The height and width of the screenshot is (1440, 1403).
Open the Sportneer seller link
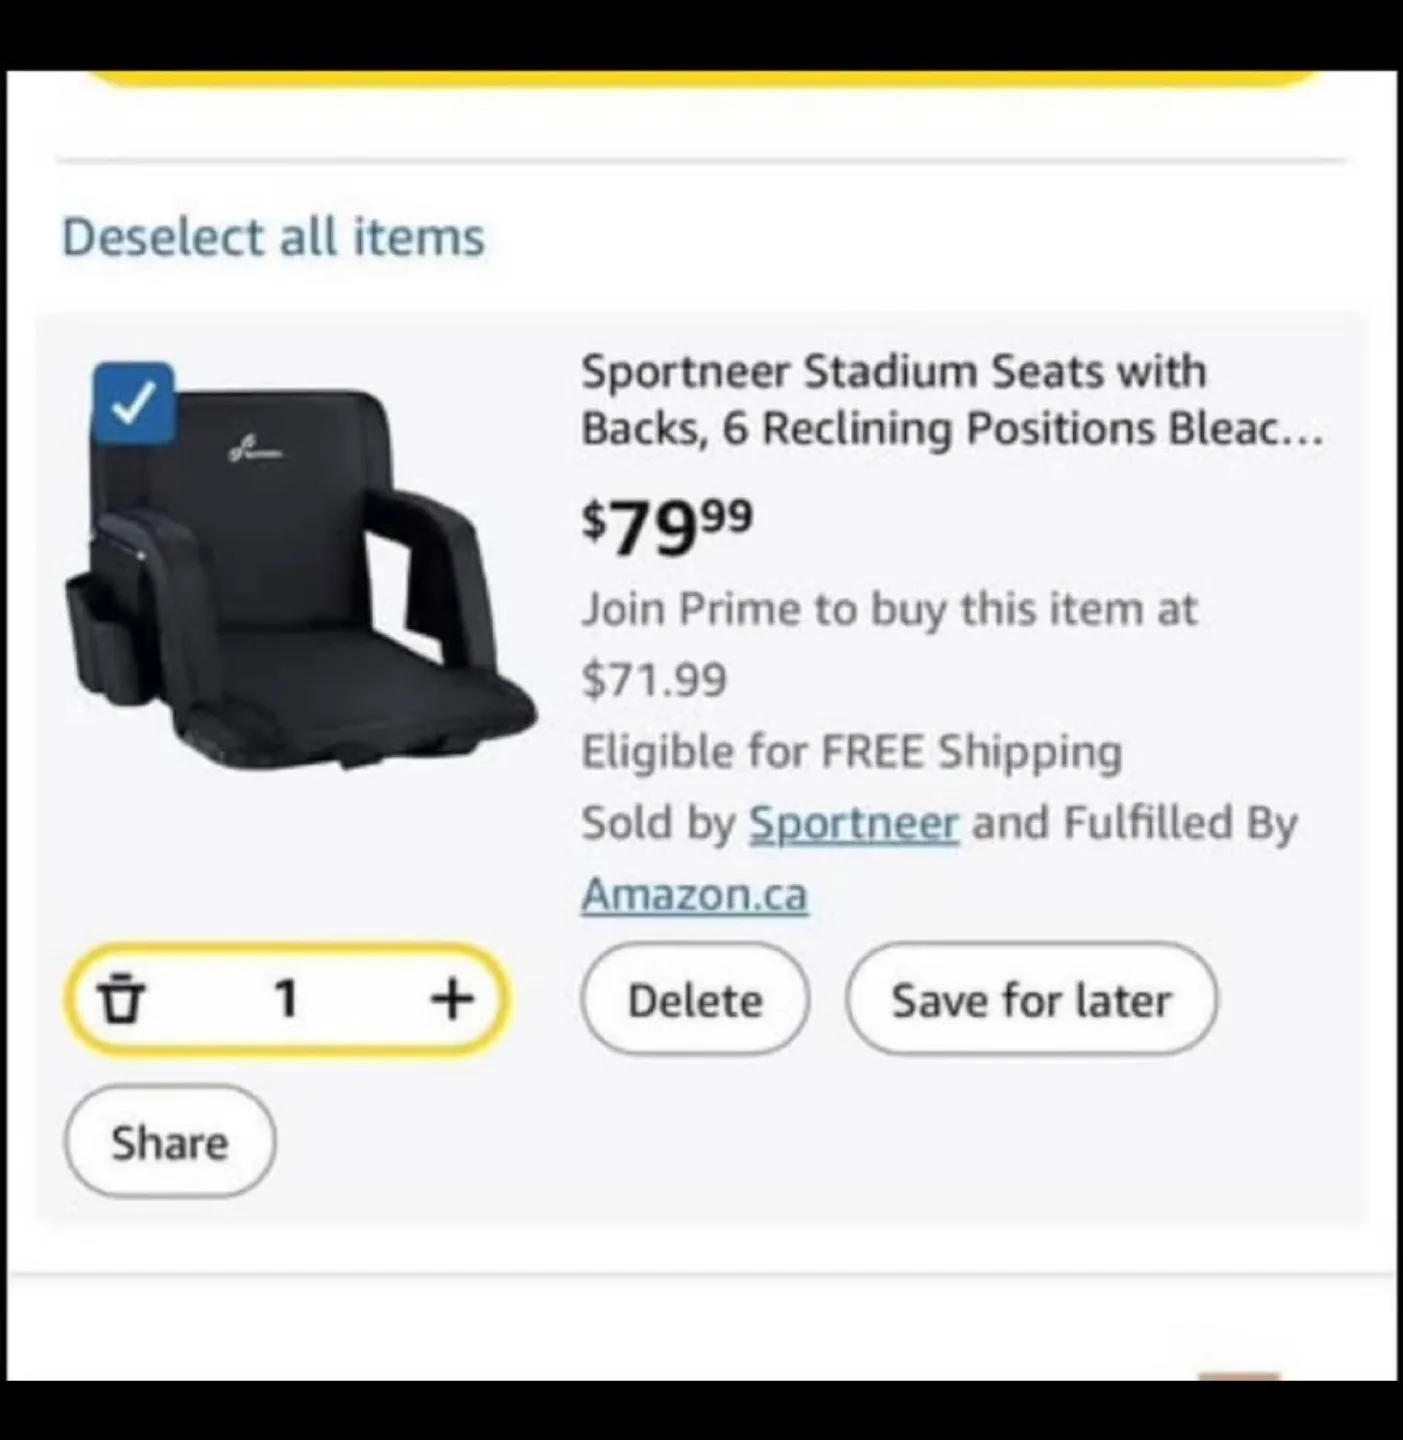pos(854,824)
